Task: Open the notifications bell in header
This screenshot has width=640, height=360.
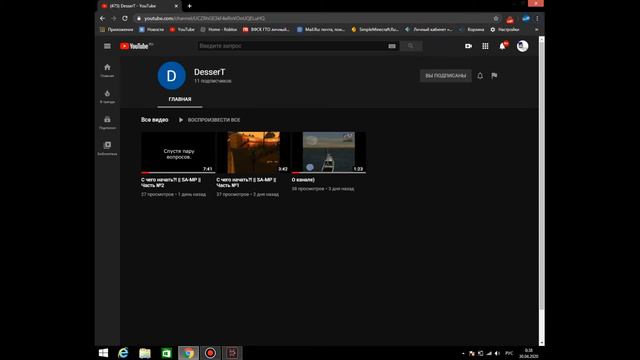Action: pyautogui.click(x=502, y=46)
